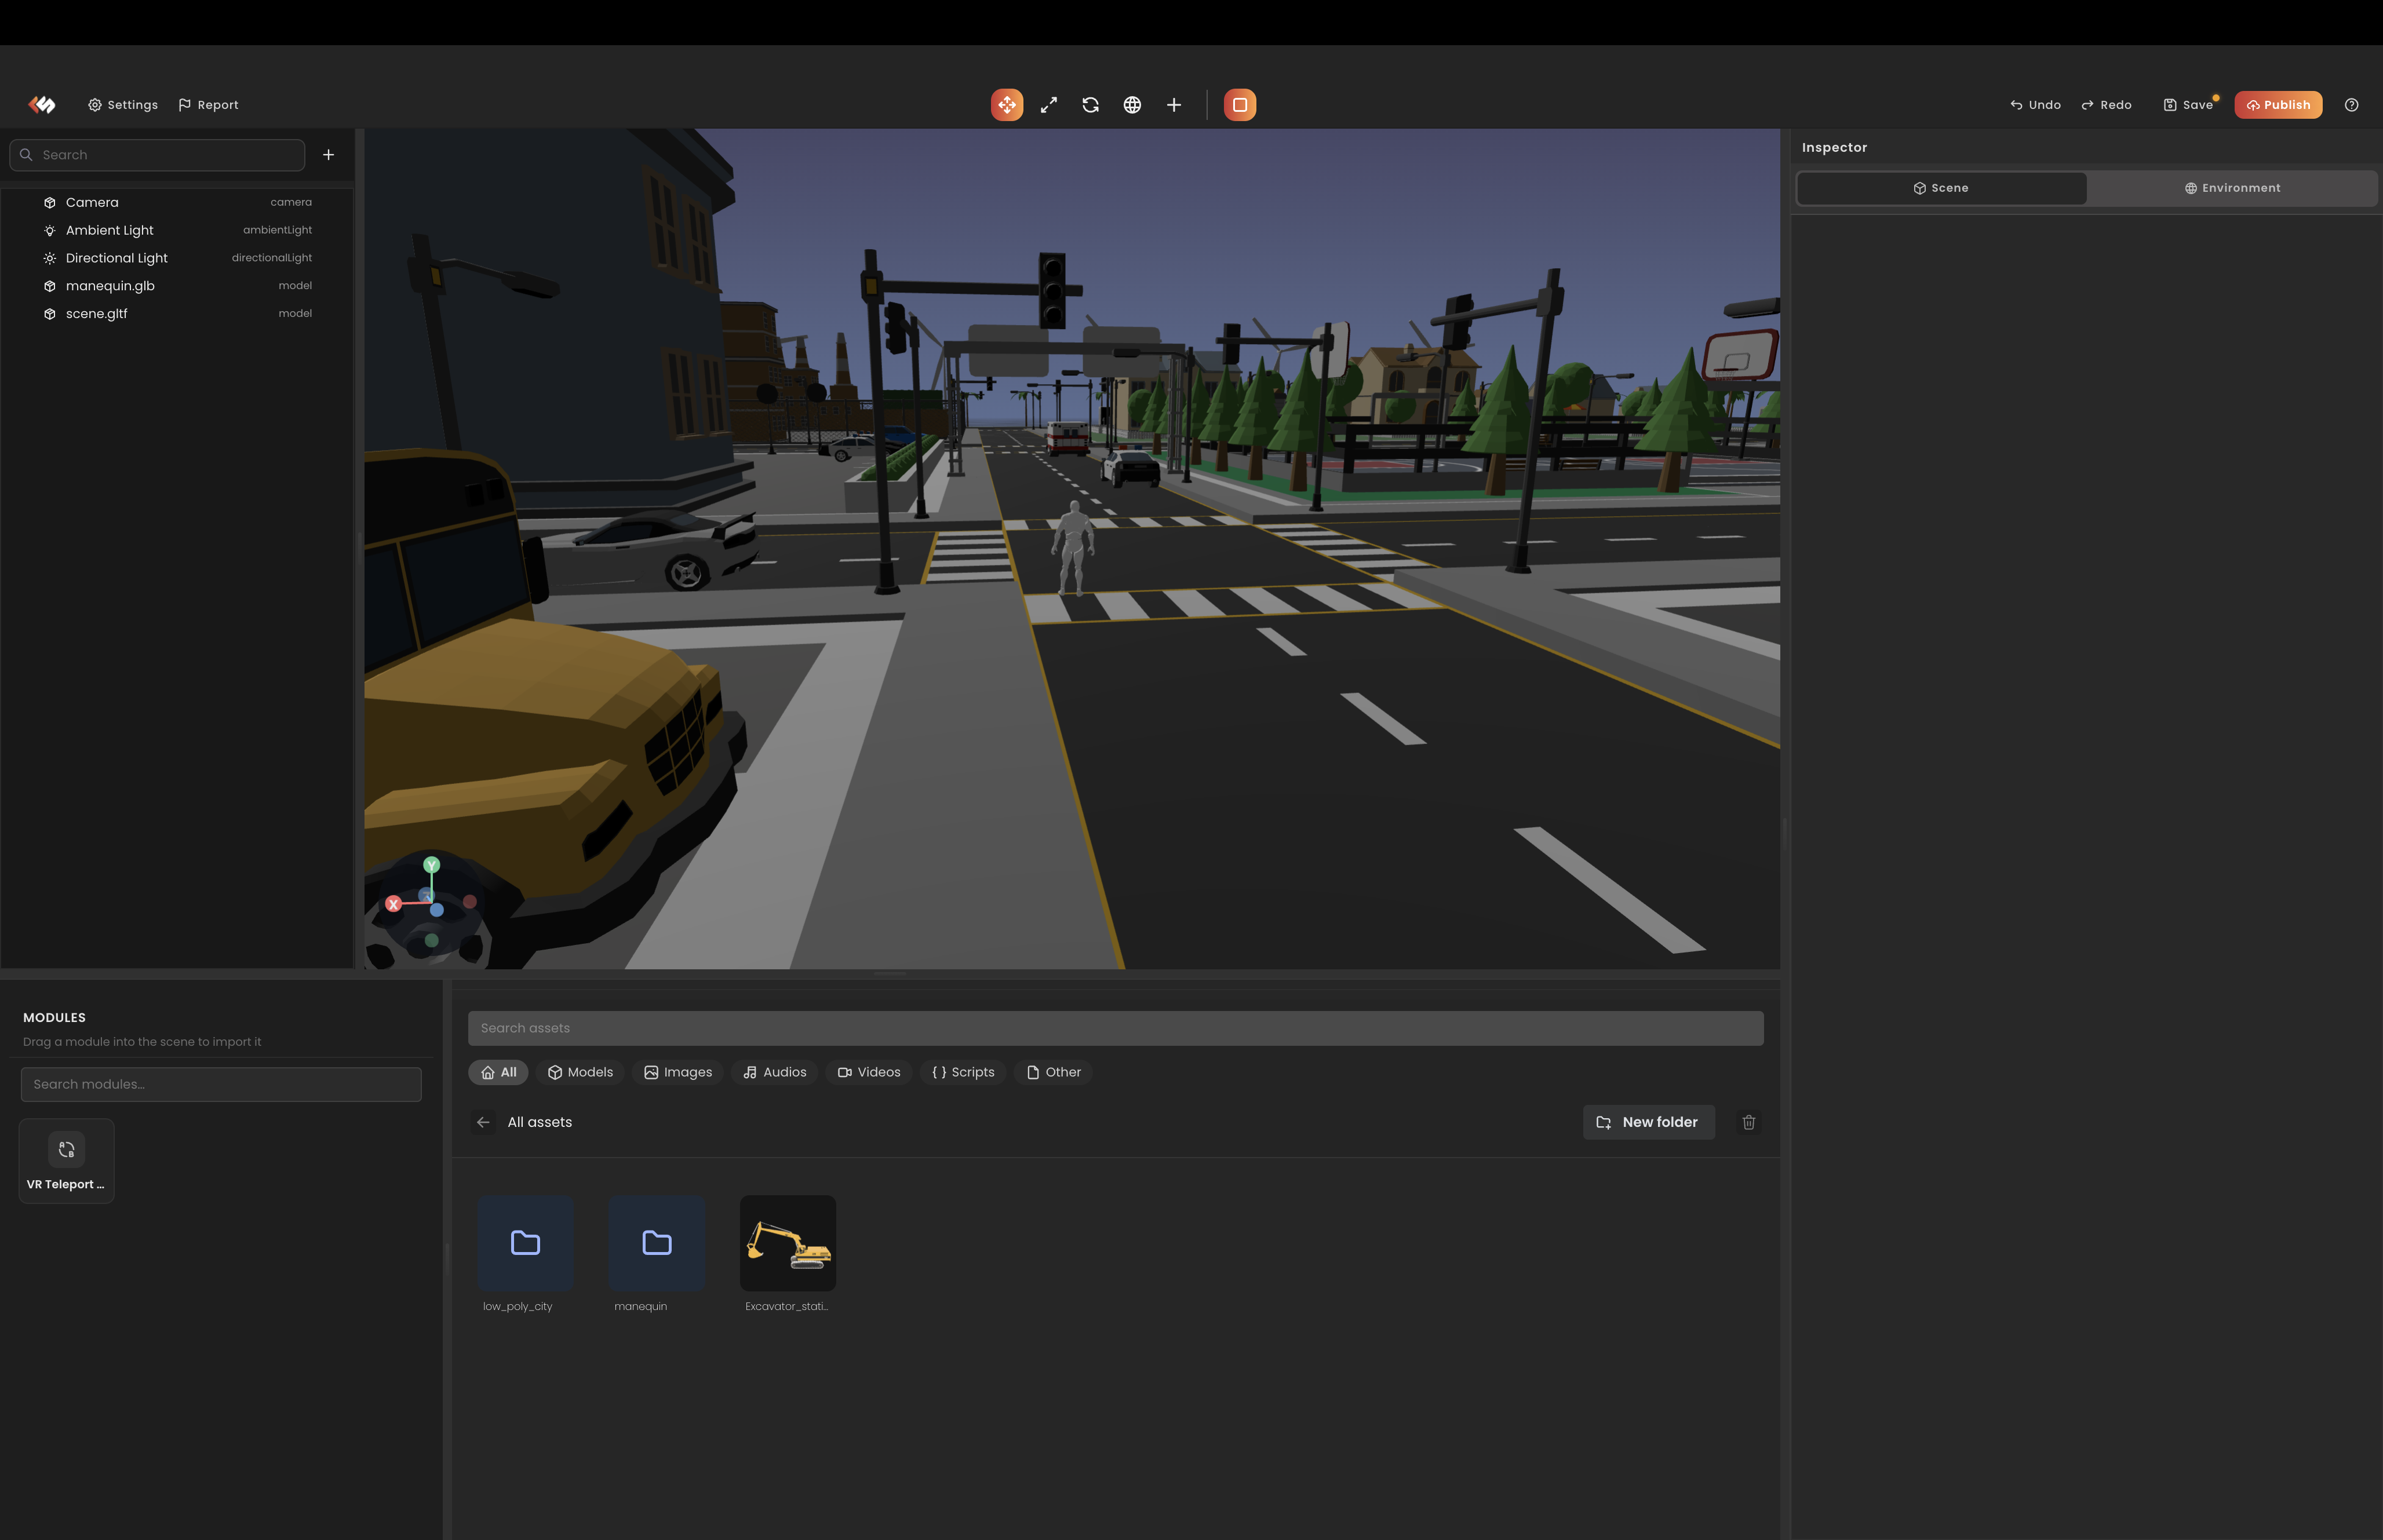Screen dimensions: 2383x1540
Task: Click the trash icon in the assets panel
Action: point(1748,1121)
